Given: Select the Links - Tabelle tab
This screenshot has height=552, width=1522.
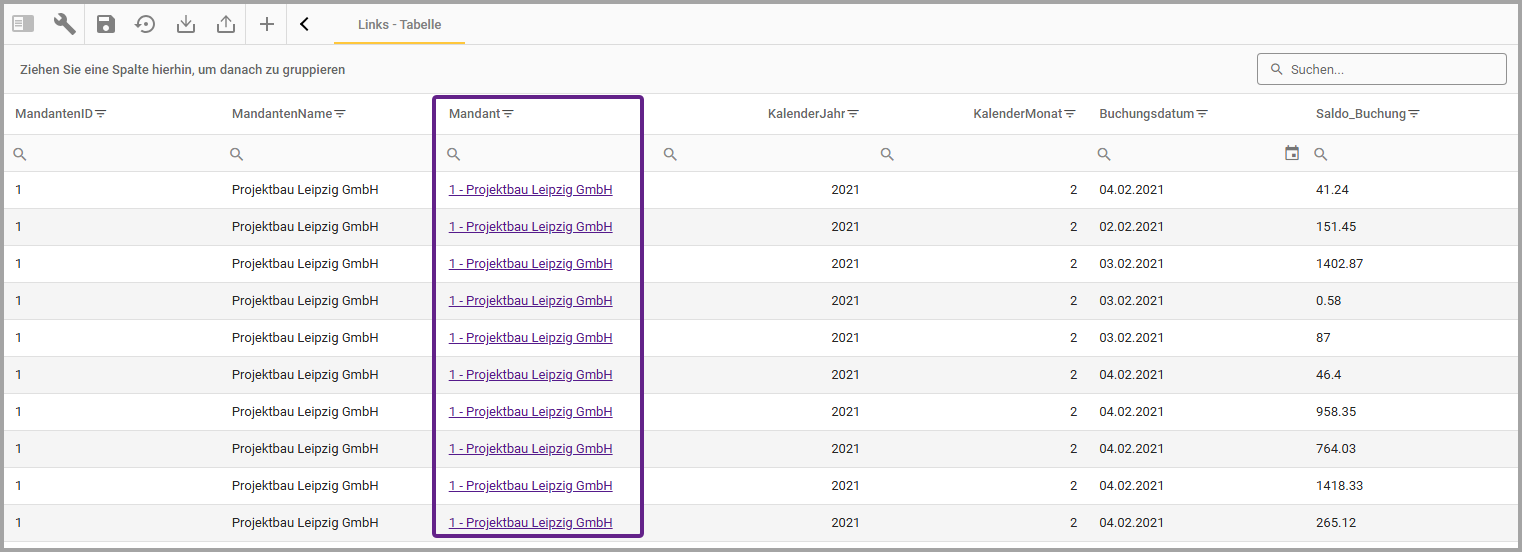Looking at the screenshot, I should click(x=399, y=25).
